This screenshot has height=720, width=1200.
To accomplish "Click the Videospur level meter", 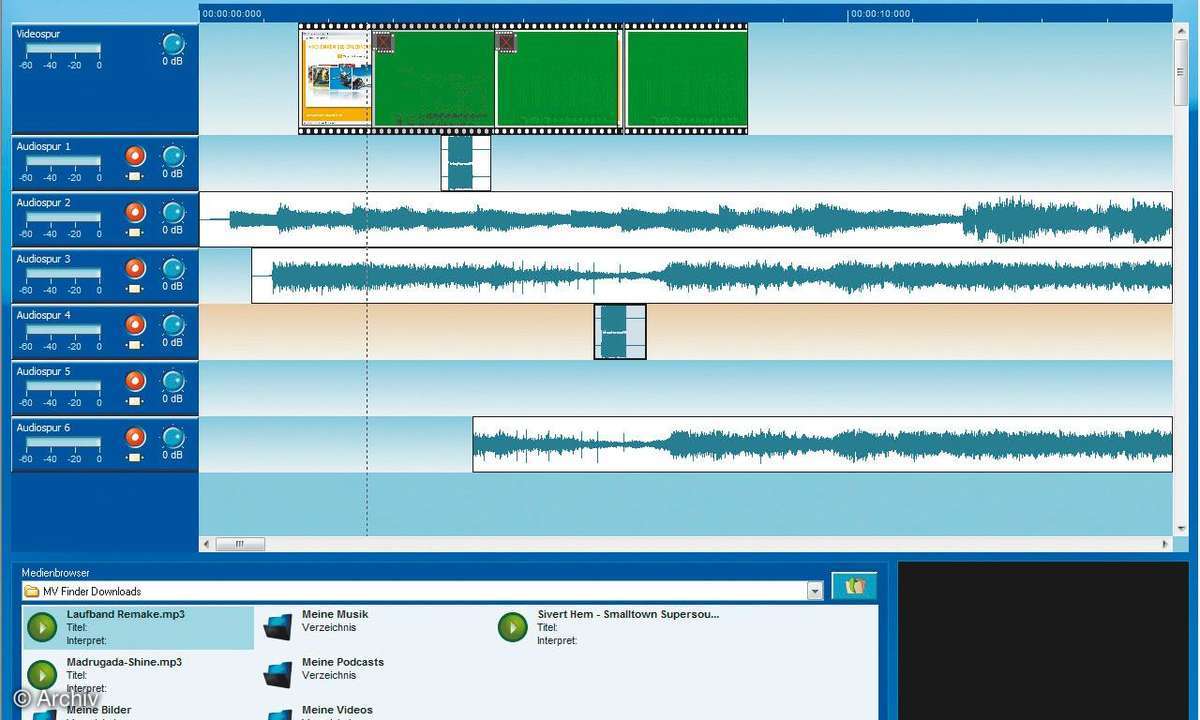I will (x=63, y=48).
